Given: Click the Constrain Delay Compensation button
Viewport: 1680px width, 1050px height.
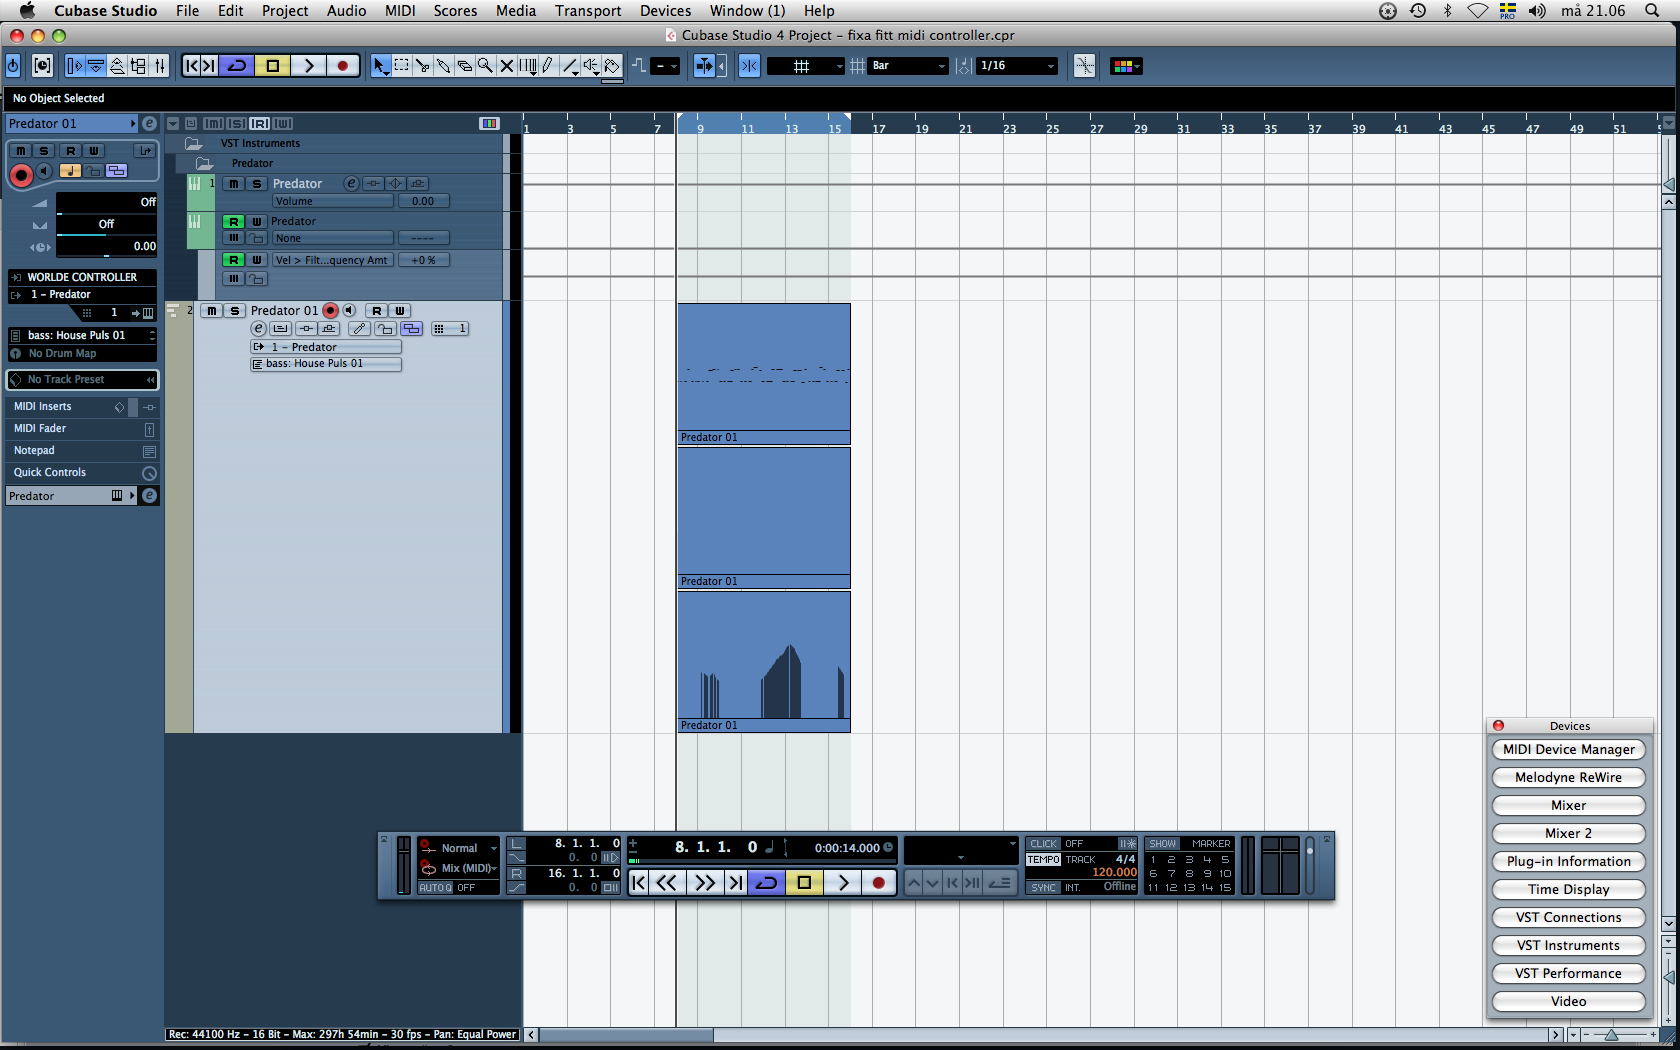Looking at the screenshot, I should click(42, 66).
